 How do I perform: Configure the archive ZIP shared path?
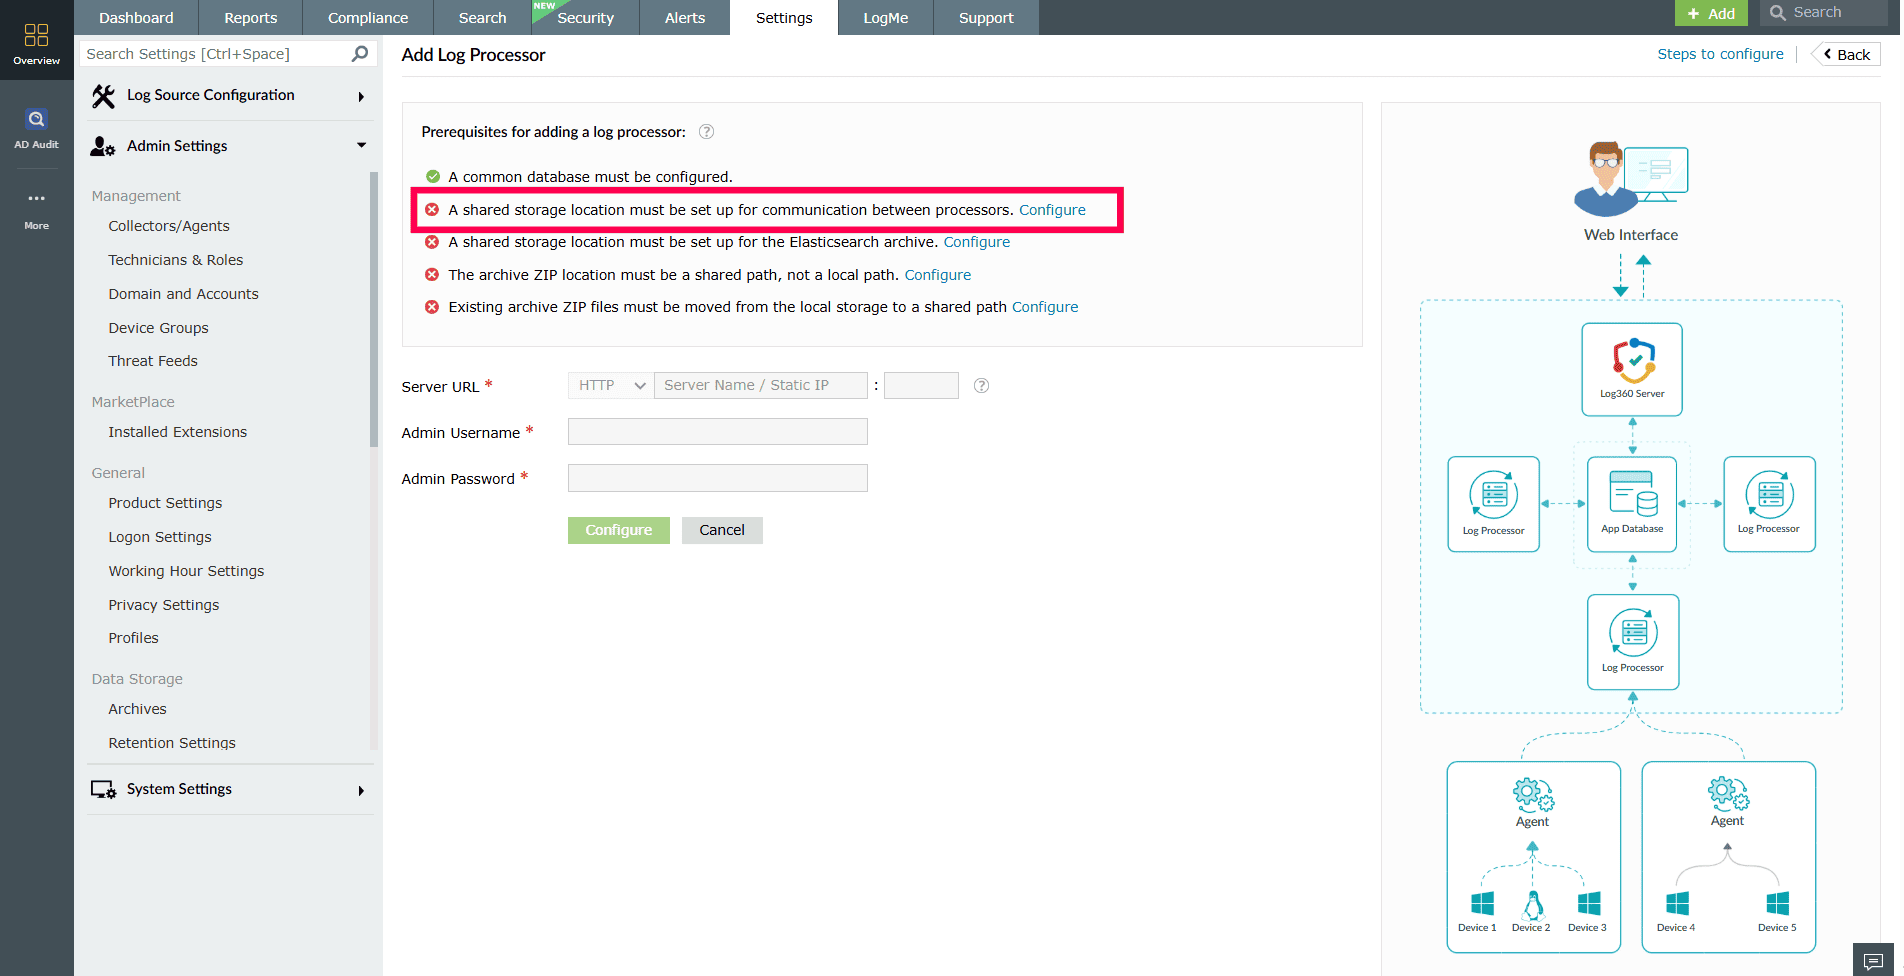tap(938, 275)
